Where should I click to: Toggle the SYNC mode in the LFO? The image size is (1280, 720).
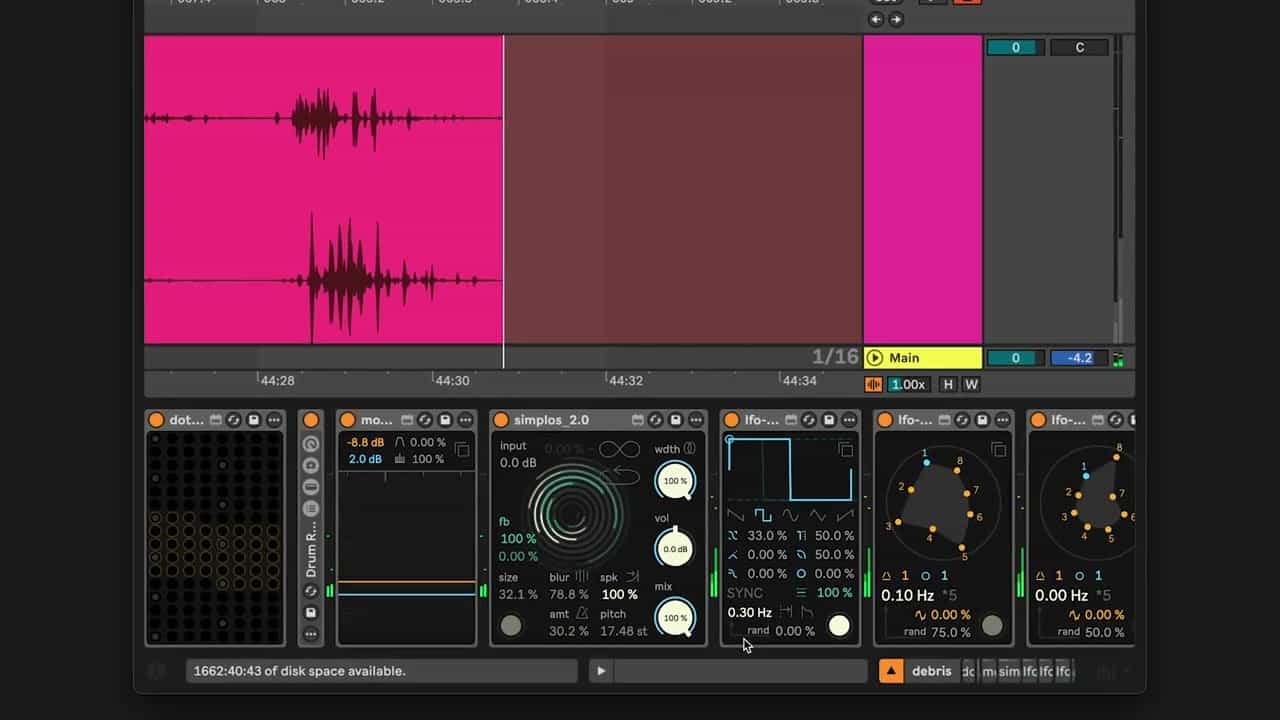coord(745,593)
